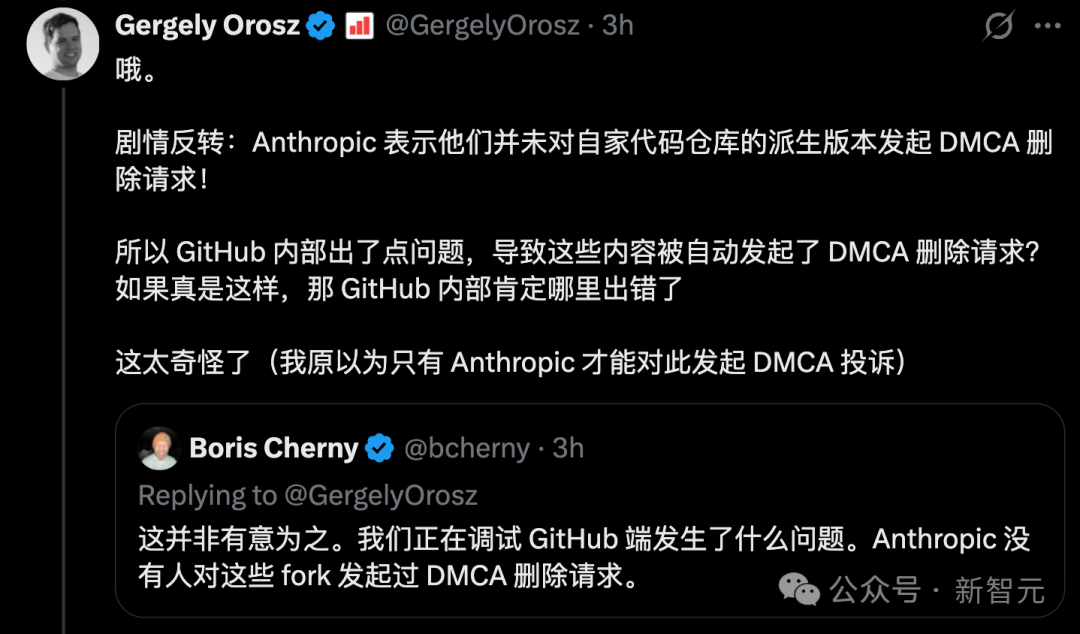Click Gergely Orosz's blue verified badge
The image size is (1080, 634).
(x=320, y=26)
